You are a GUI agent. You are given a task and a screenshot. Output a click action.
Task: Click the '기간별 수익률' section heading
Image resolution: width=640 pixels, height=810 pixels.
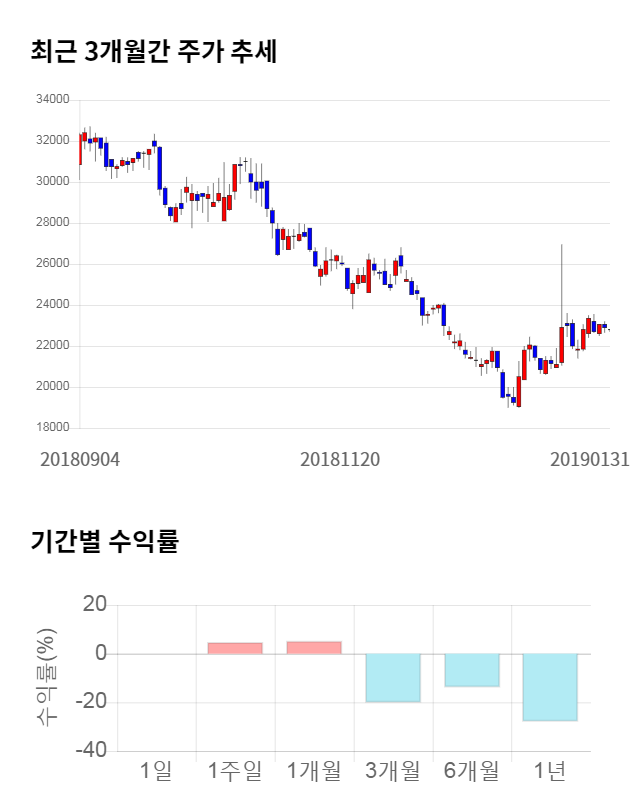(104, 542)
